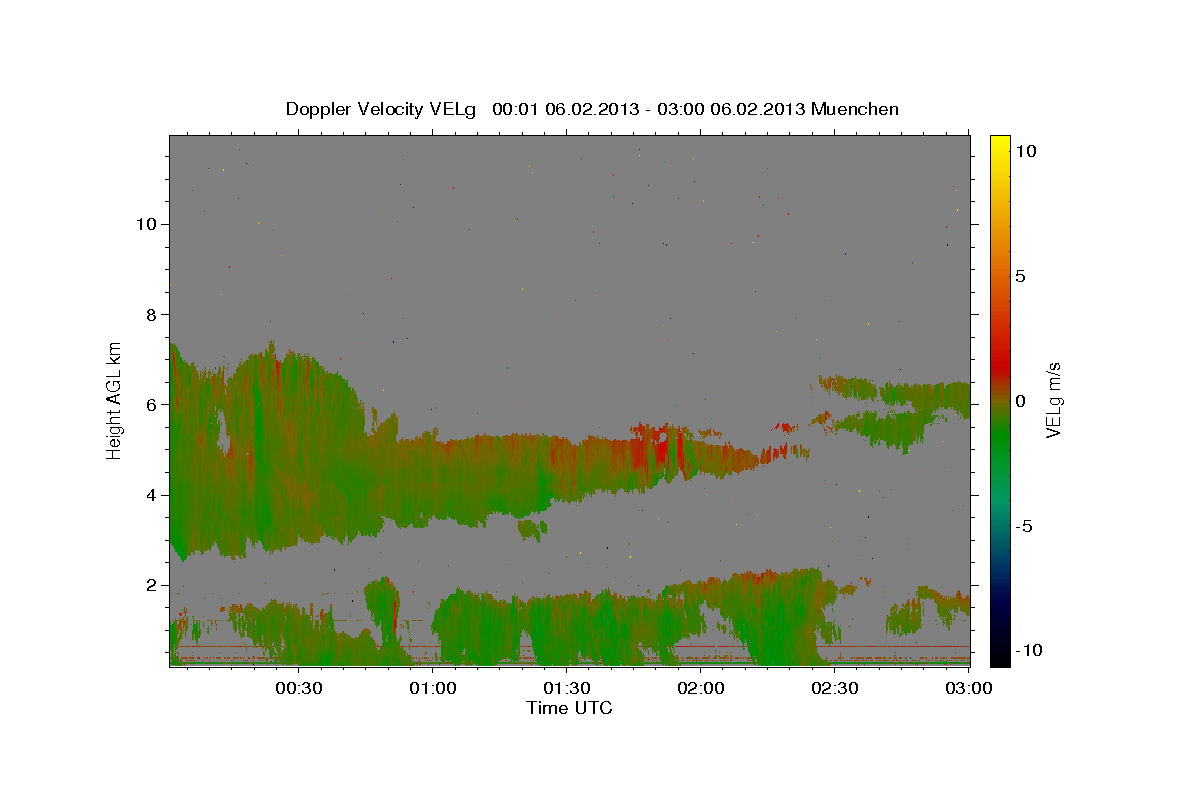Click the height axis value 8
1200x800 pixels.
coord(151,314)
